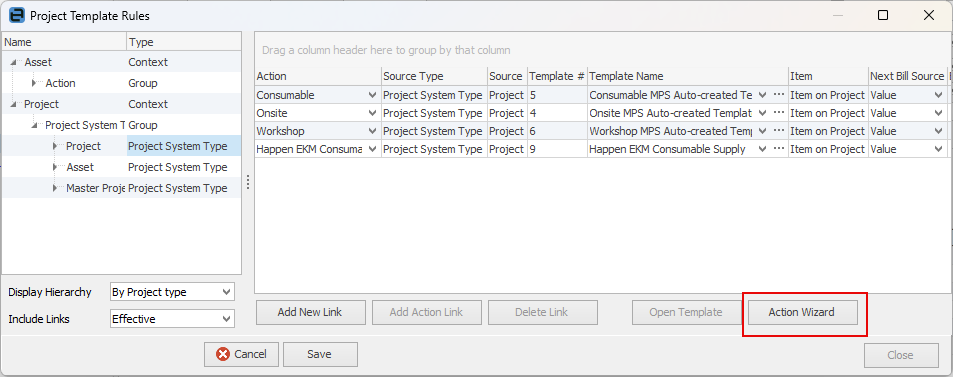Image resolution: width=953 pixels, height=377 pixels.
Task: Open Template Name dropdown for Consumable row
Action: click(x=762, y=95)
